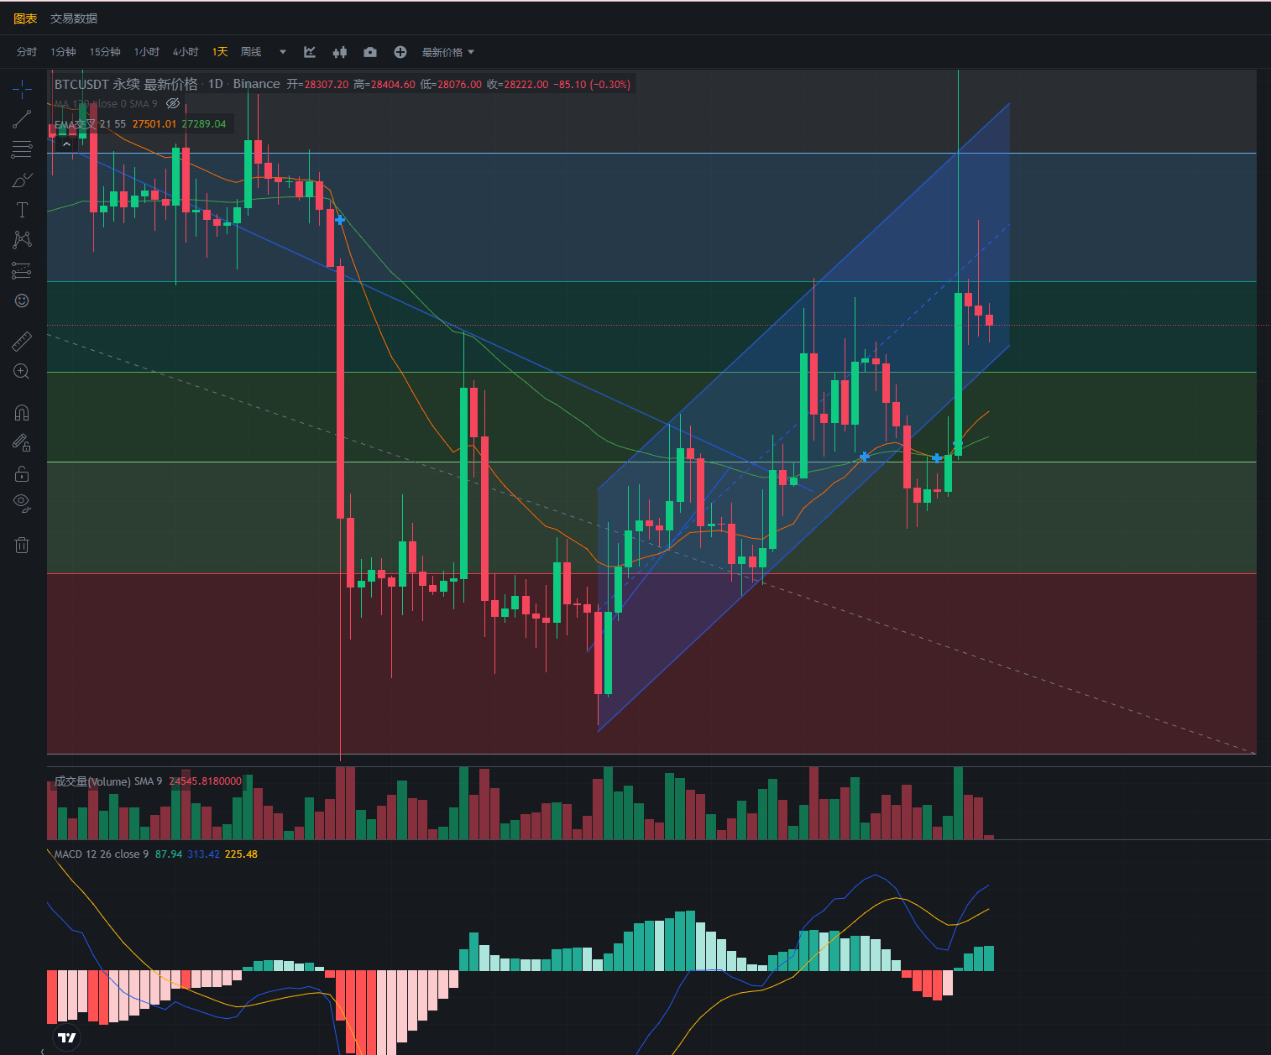Switch timeframe to 4小时
Screen dimensions: 1271x1055
(x=185, y=52)
